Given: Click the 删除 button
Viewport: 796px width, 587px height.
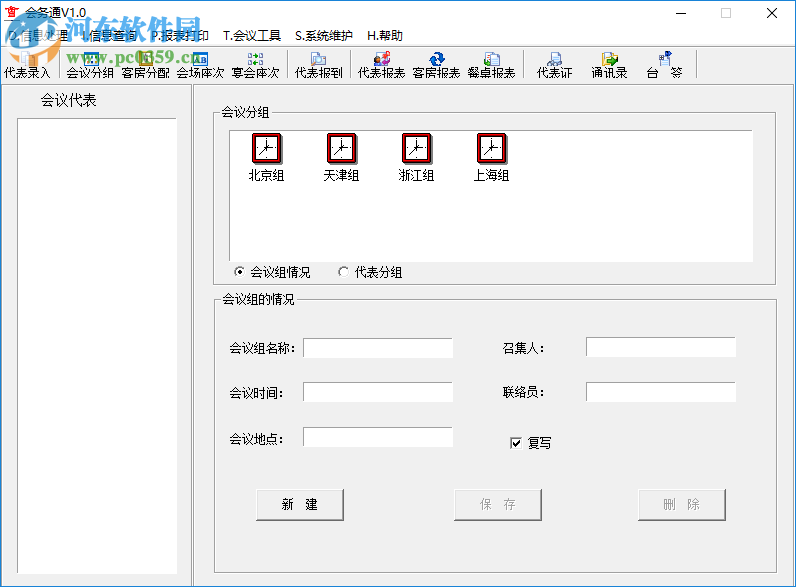Looking at the screenshot, I should coord(682,505).
